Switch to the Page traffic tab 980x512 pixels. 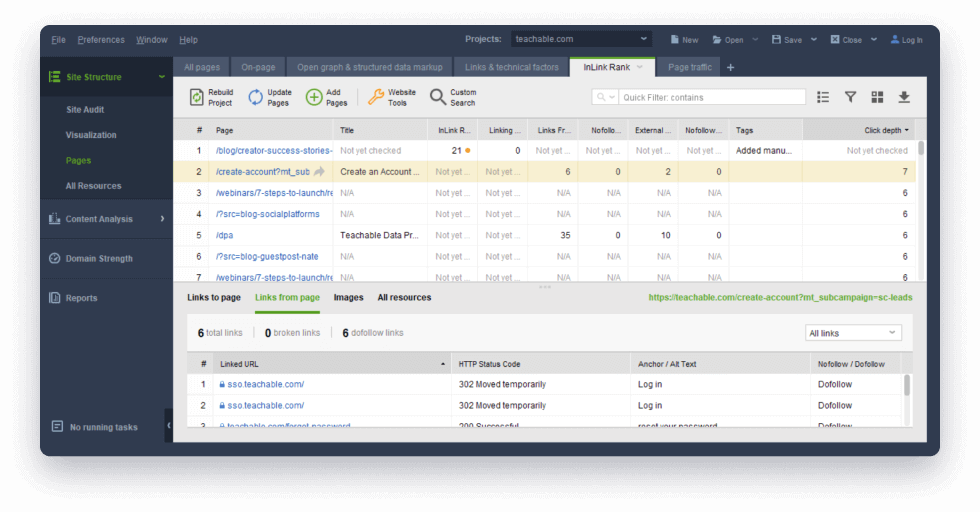point(689,68)
